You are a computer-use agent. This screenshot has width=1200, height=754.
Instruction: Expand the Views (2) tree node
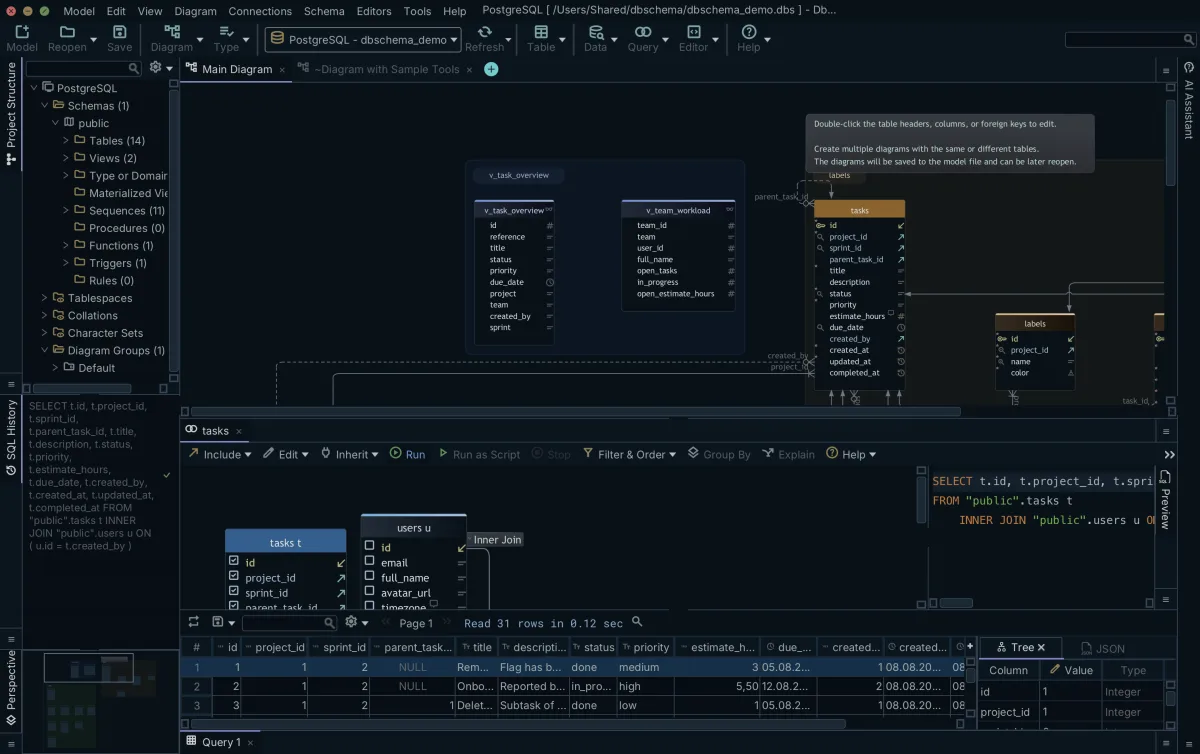coord(66,158)
